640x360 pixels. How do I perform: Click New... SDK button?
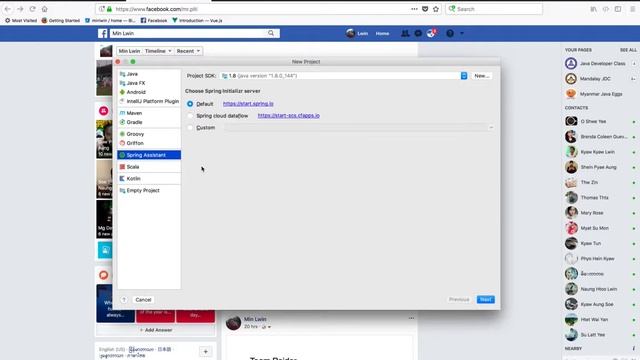(482, 76)
